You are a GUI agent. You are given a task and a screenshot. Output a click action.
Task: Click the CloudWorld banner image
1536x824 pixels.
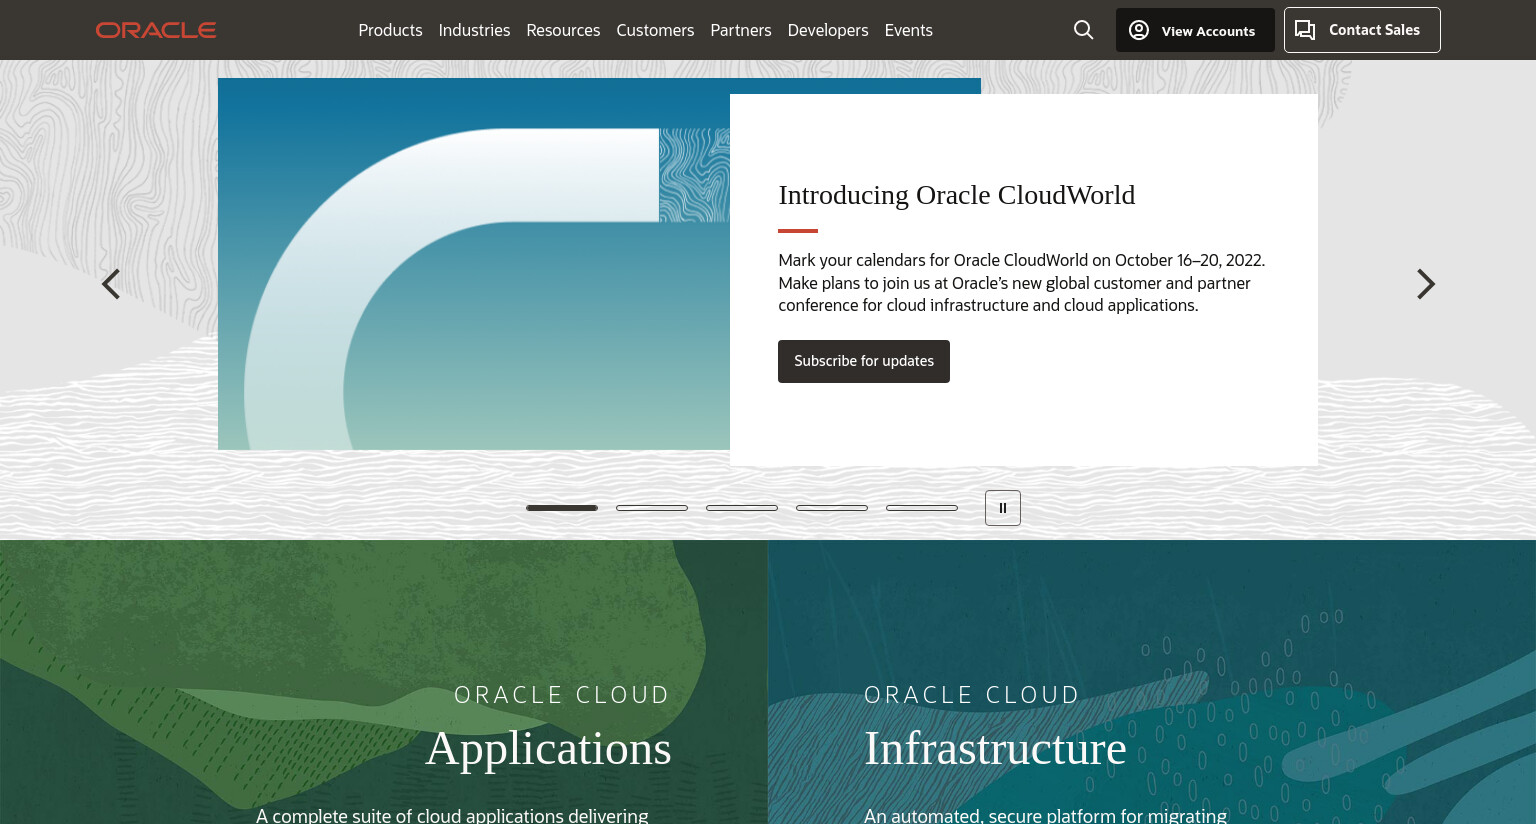click(x=474, y=264)
